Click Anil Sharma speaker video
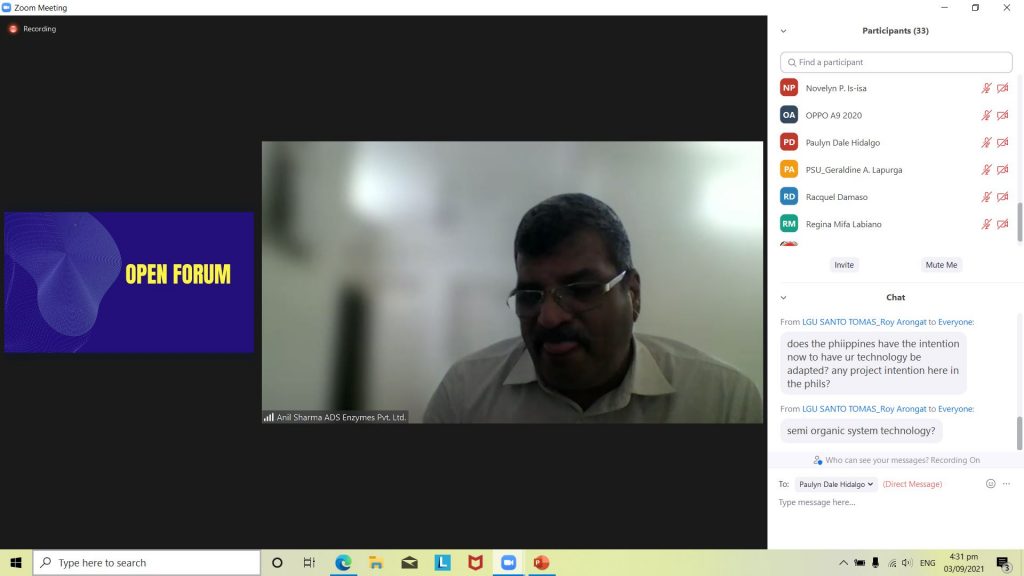 click(x=512, y=282)
